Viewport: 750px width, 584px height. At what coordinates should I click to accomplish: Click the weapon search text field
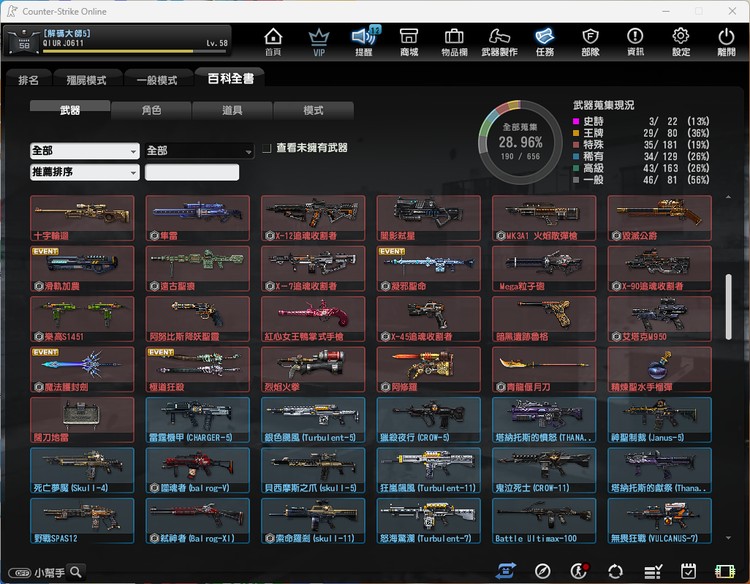pyautogui.click(x=192, y=172)
